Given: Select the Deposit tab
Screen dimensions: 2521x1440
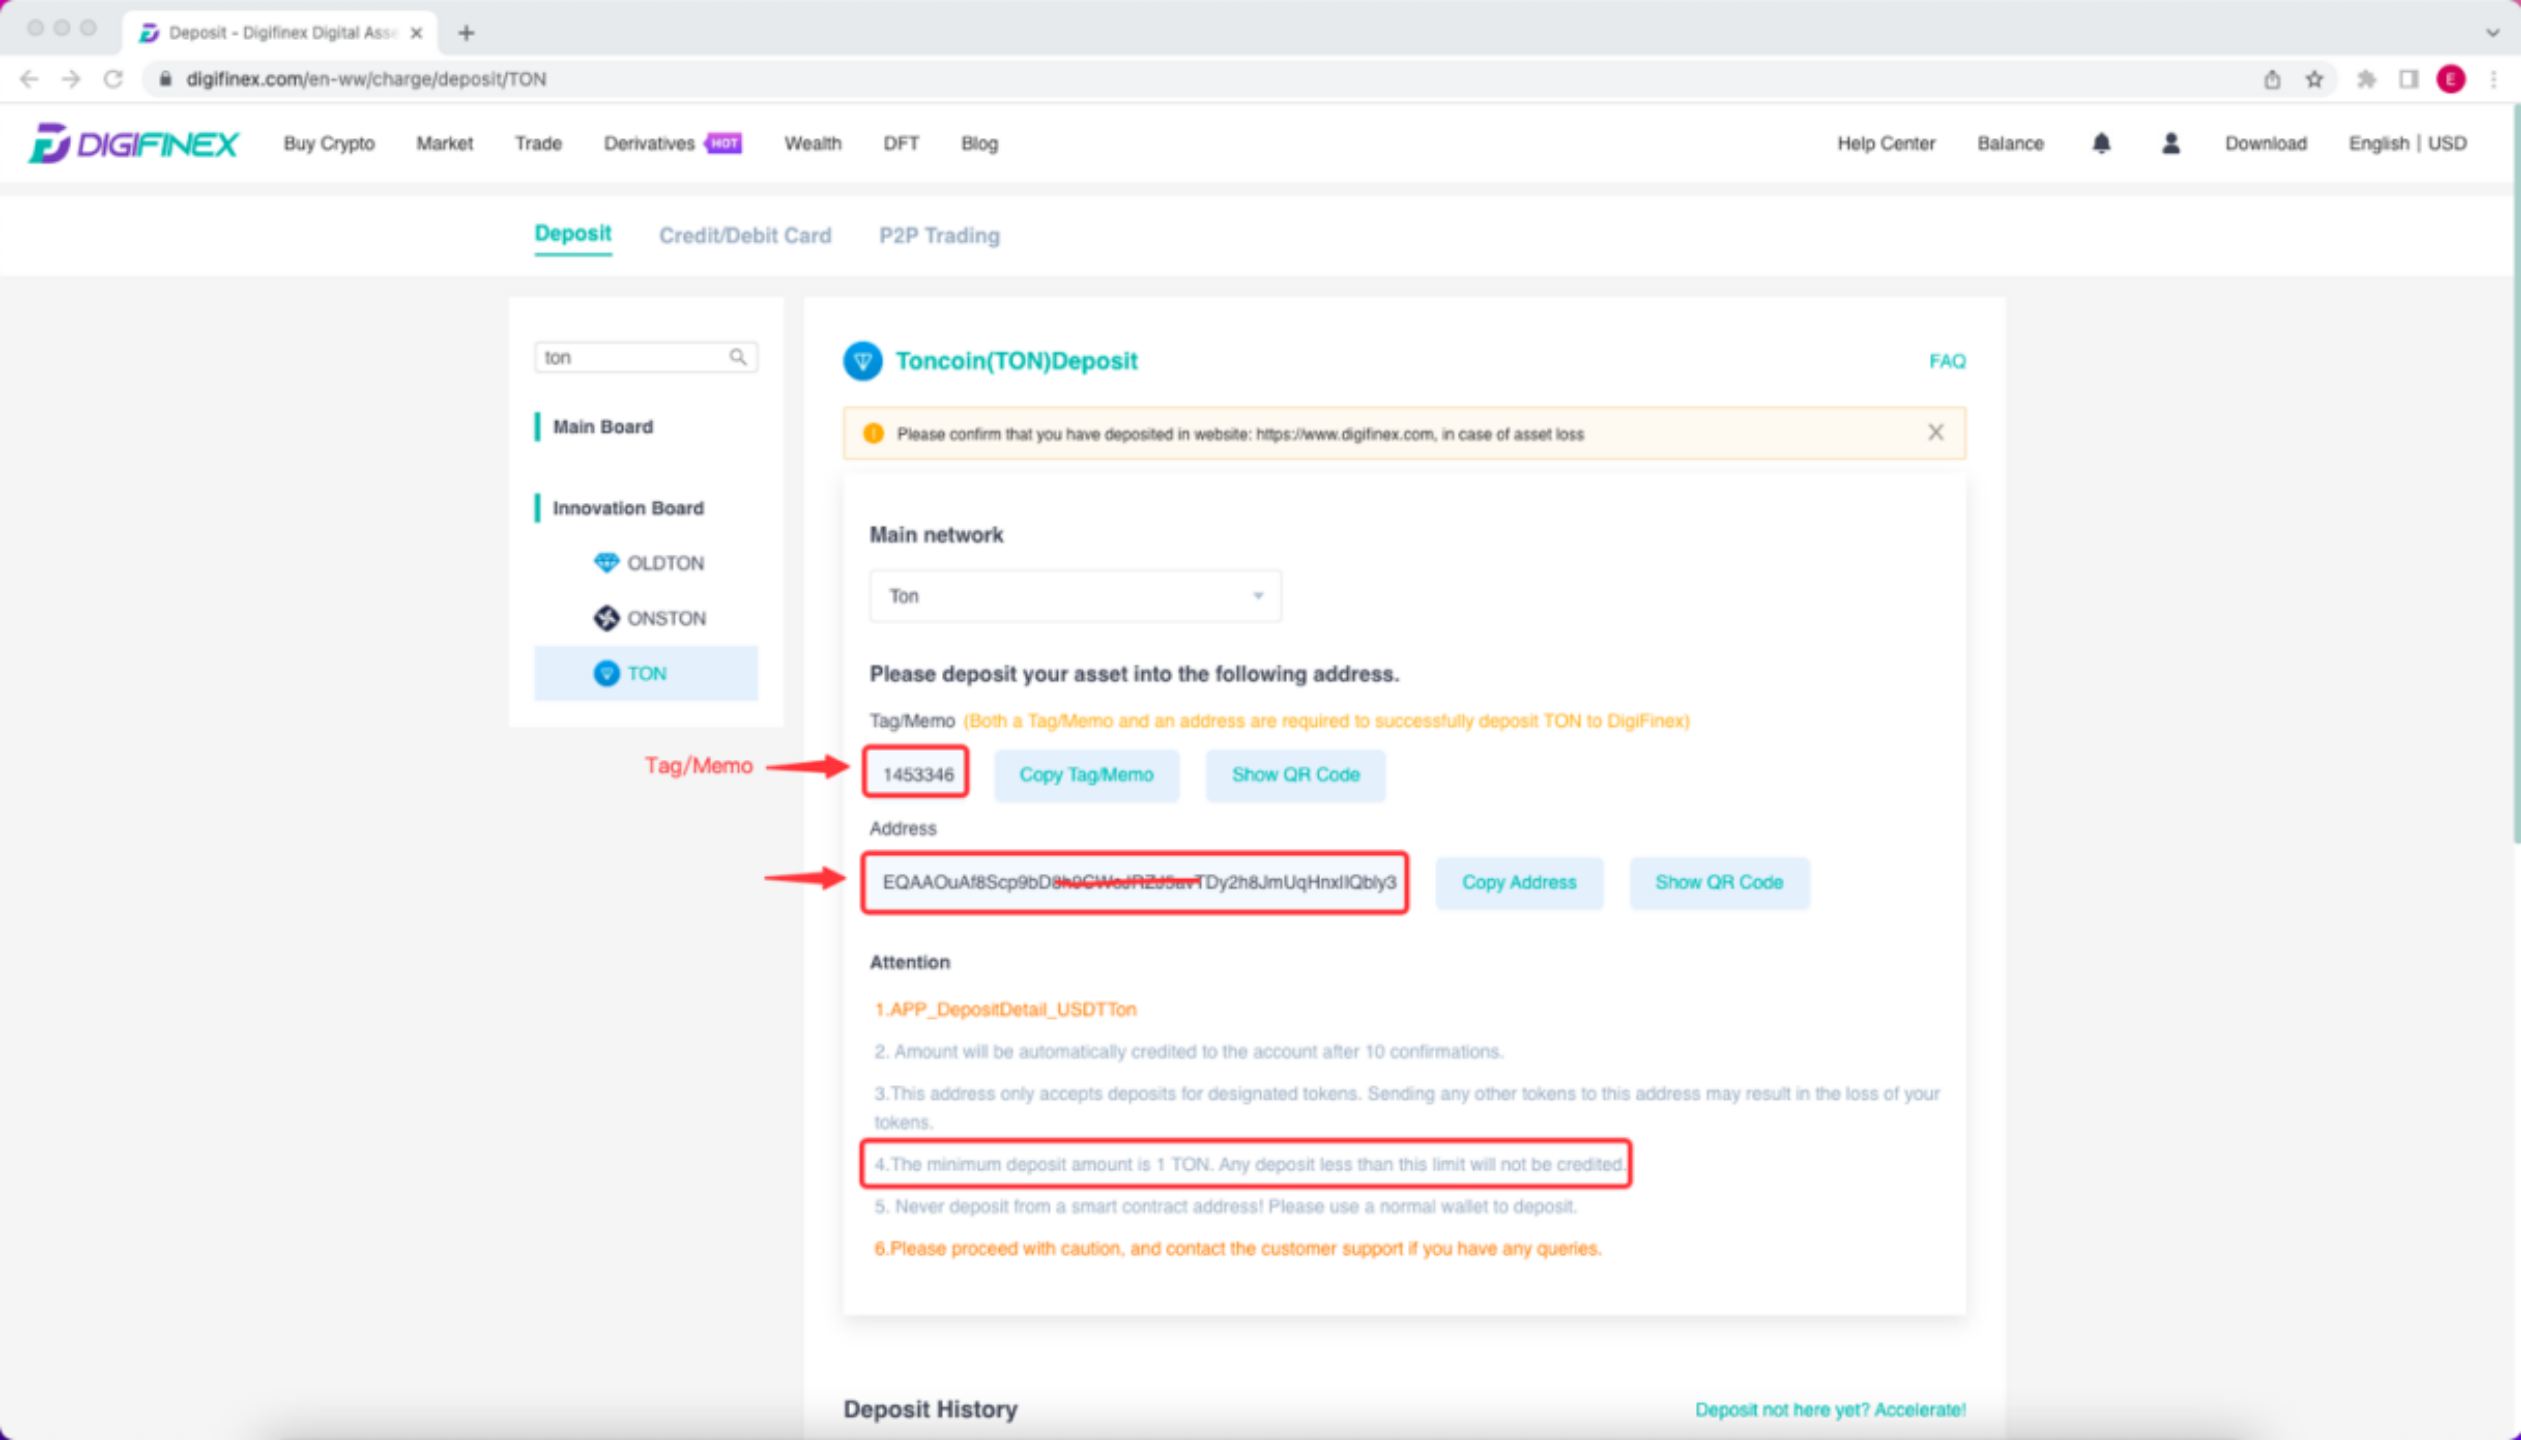Looking at the screenshot, I should click(x=572, y=234).
